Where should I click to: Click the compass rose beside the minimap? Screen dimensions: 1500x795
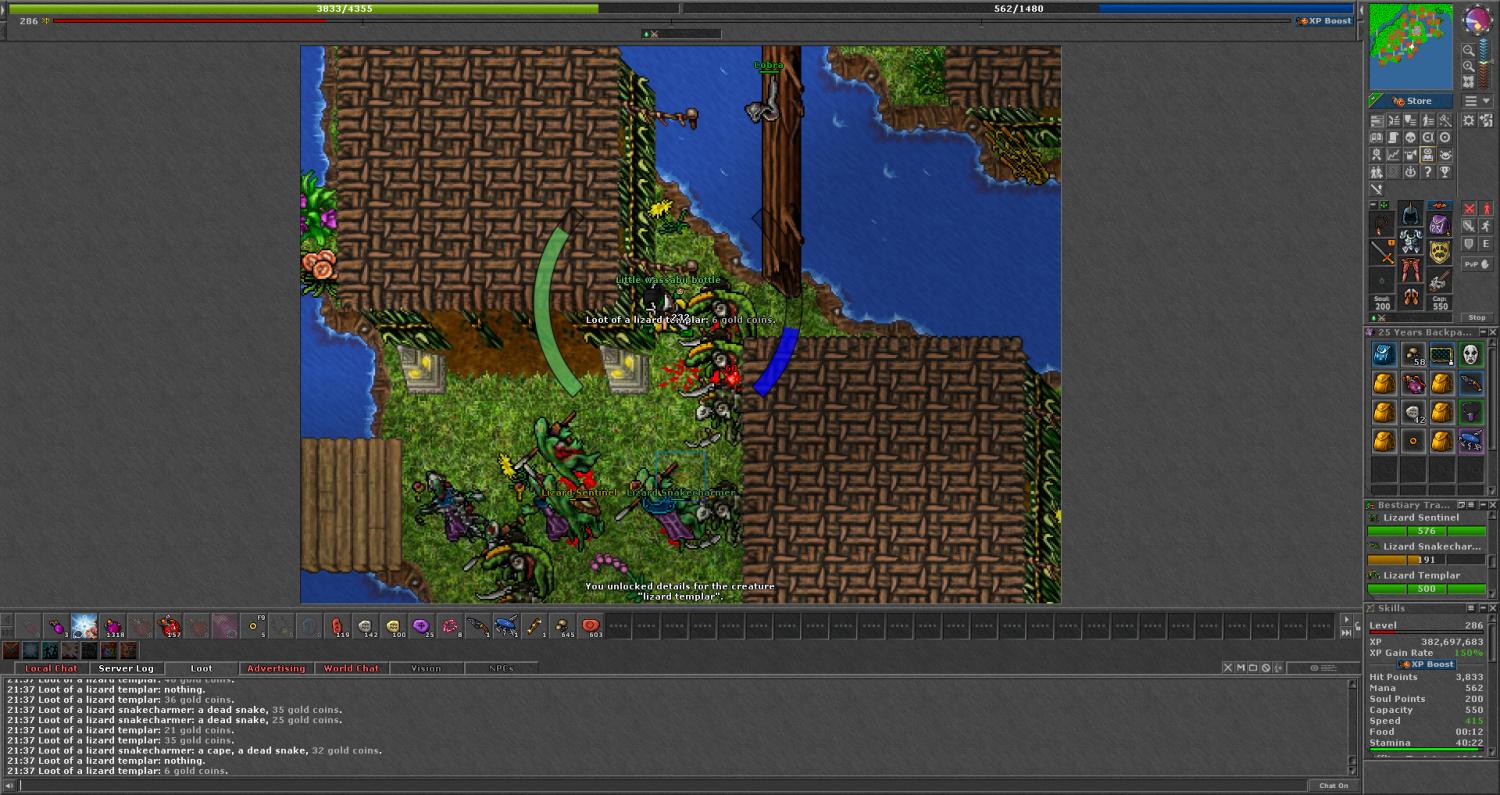1477,19
